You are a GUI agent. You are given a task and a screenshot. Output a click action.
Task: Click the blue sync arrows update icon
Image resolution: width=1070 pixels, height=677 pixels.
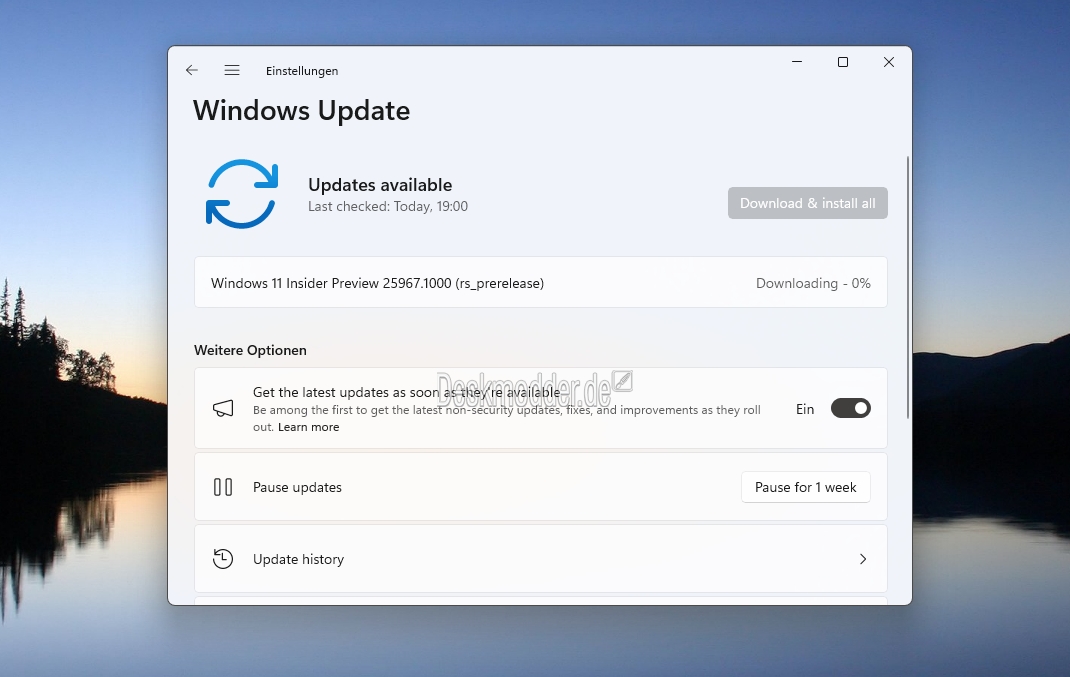coord(242,194)
